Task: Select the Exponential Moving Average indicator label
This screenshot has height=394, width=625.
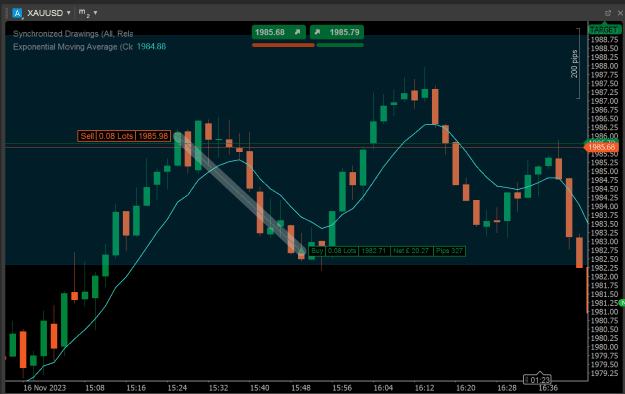Action: click(x=73, y=47)
